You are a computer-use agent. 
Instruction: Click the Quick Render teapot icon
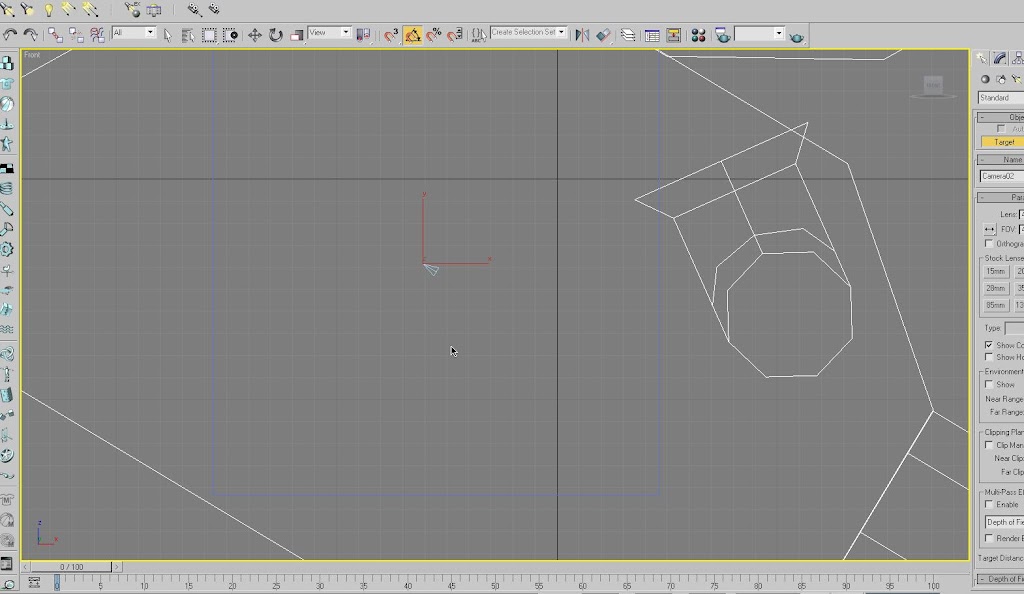[x=796, y=36]
